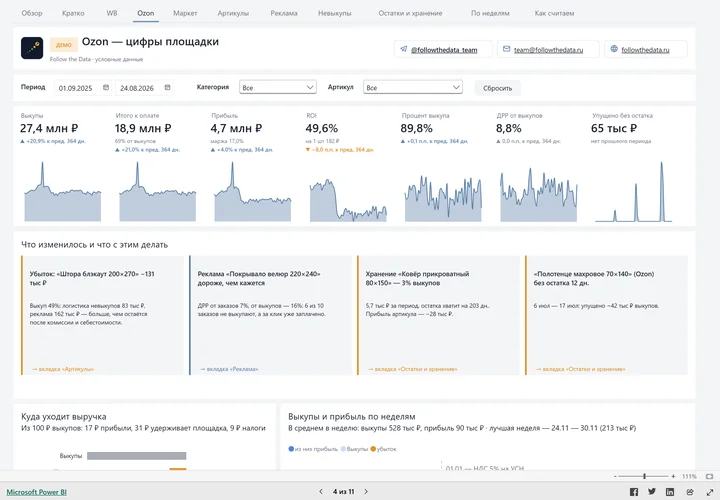Open the Реклама «Покрывало велюр 220×240» card

pyautogui.click(x=270, y=315)
